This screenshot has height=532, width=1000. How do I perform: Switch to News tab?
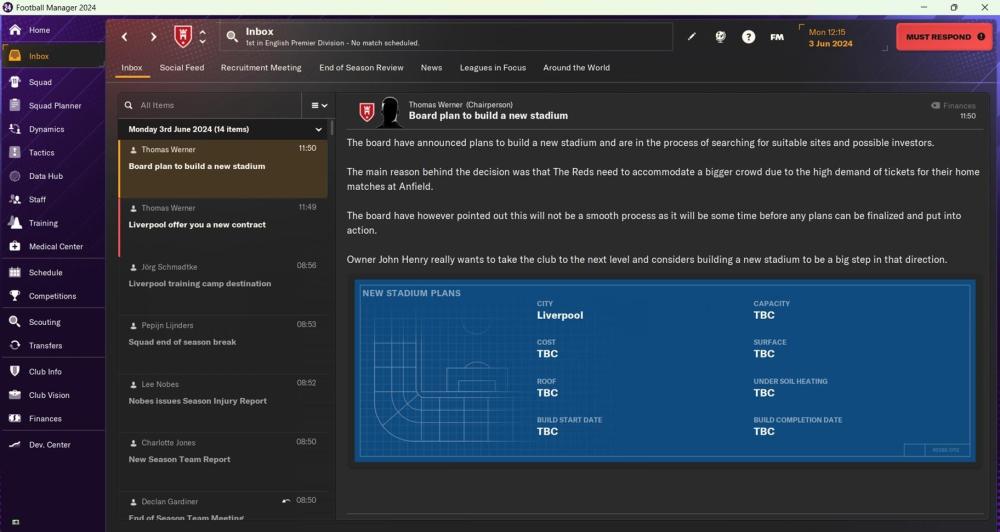pyautogui.click(x=431, y=68)
